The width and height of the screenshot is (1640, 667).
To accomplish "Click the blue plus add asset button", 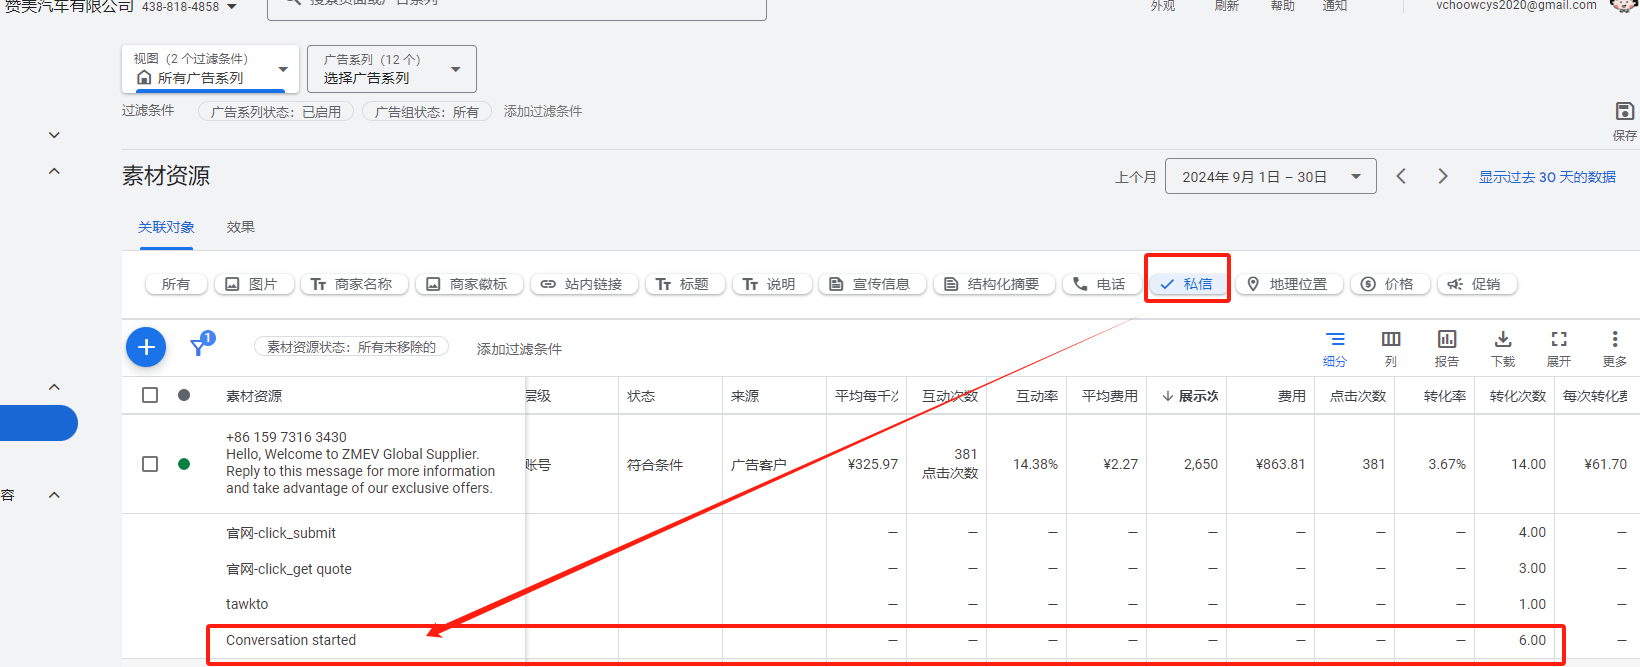I will (x=146, y=347).
